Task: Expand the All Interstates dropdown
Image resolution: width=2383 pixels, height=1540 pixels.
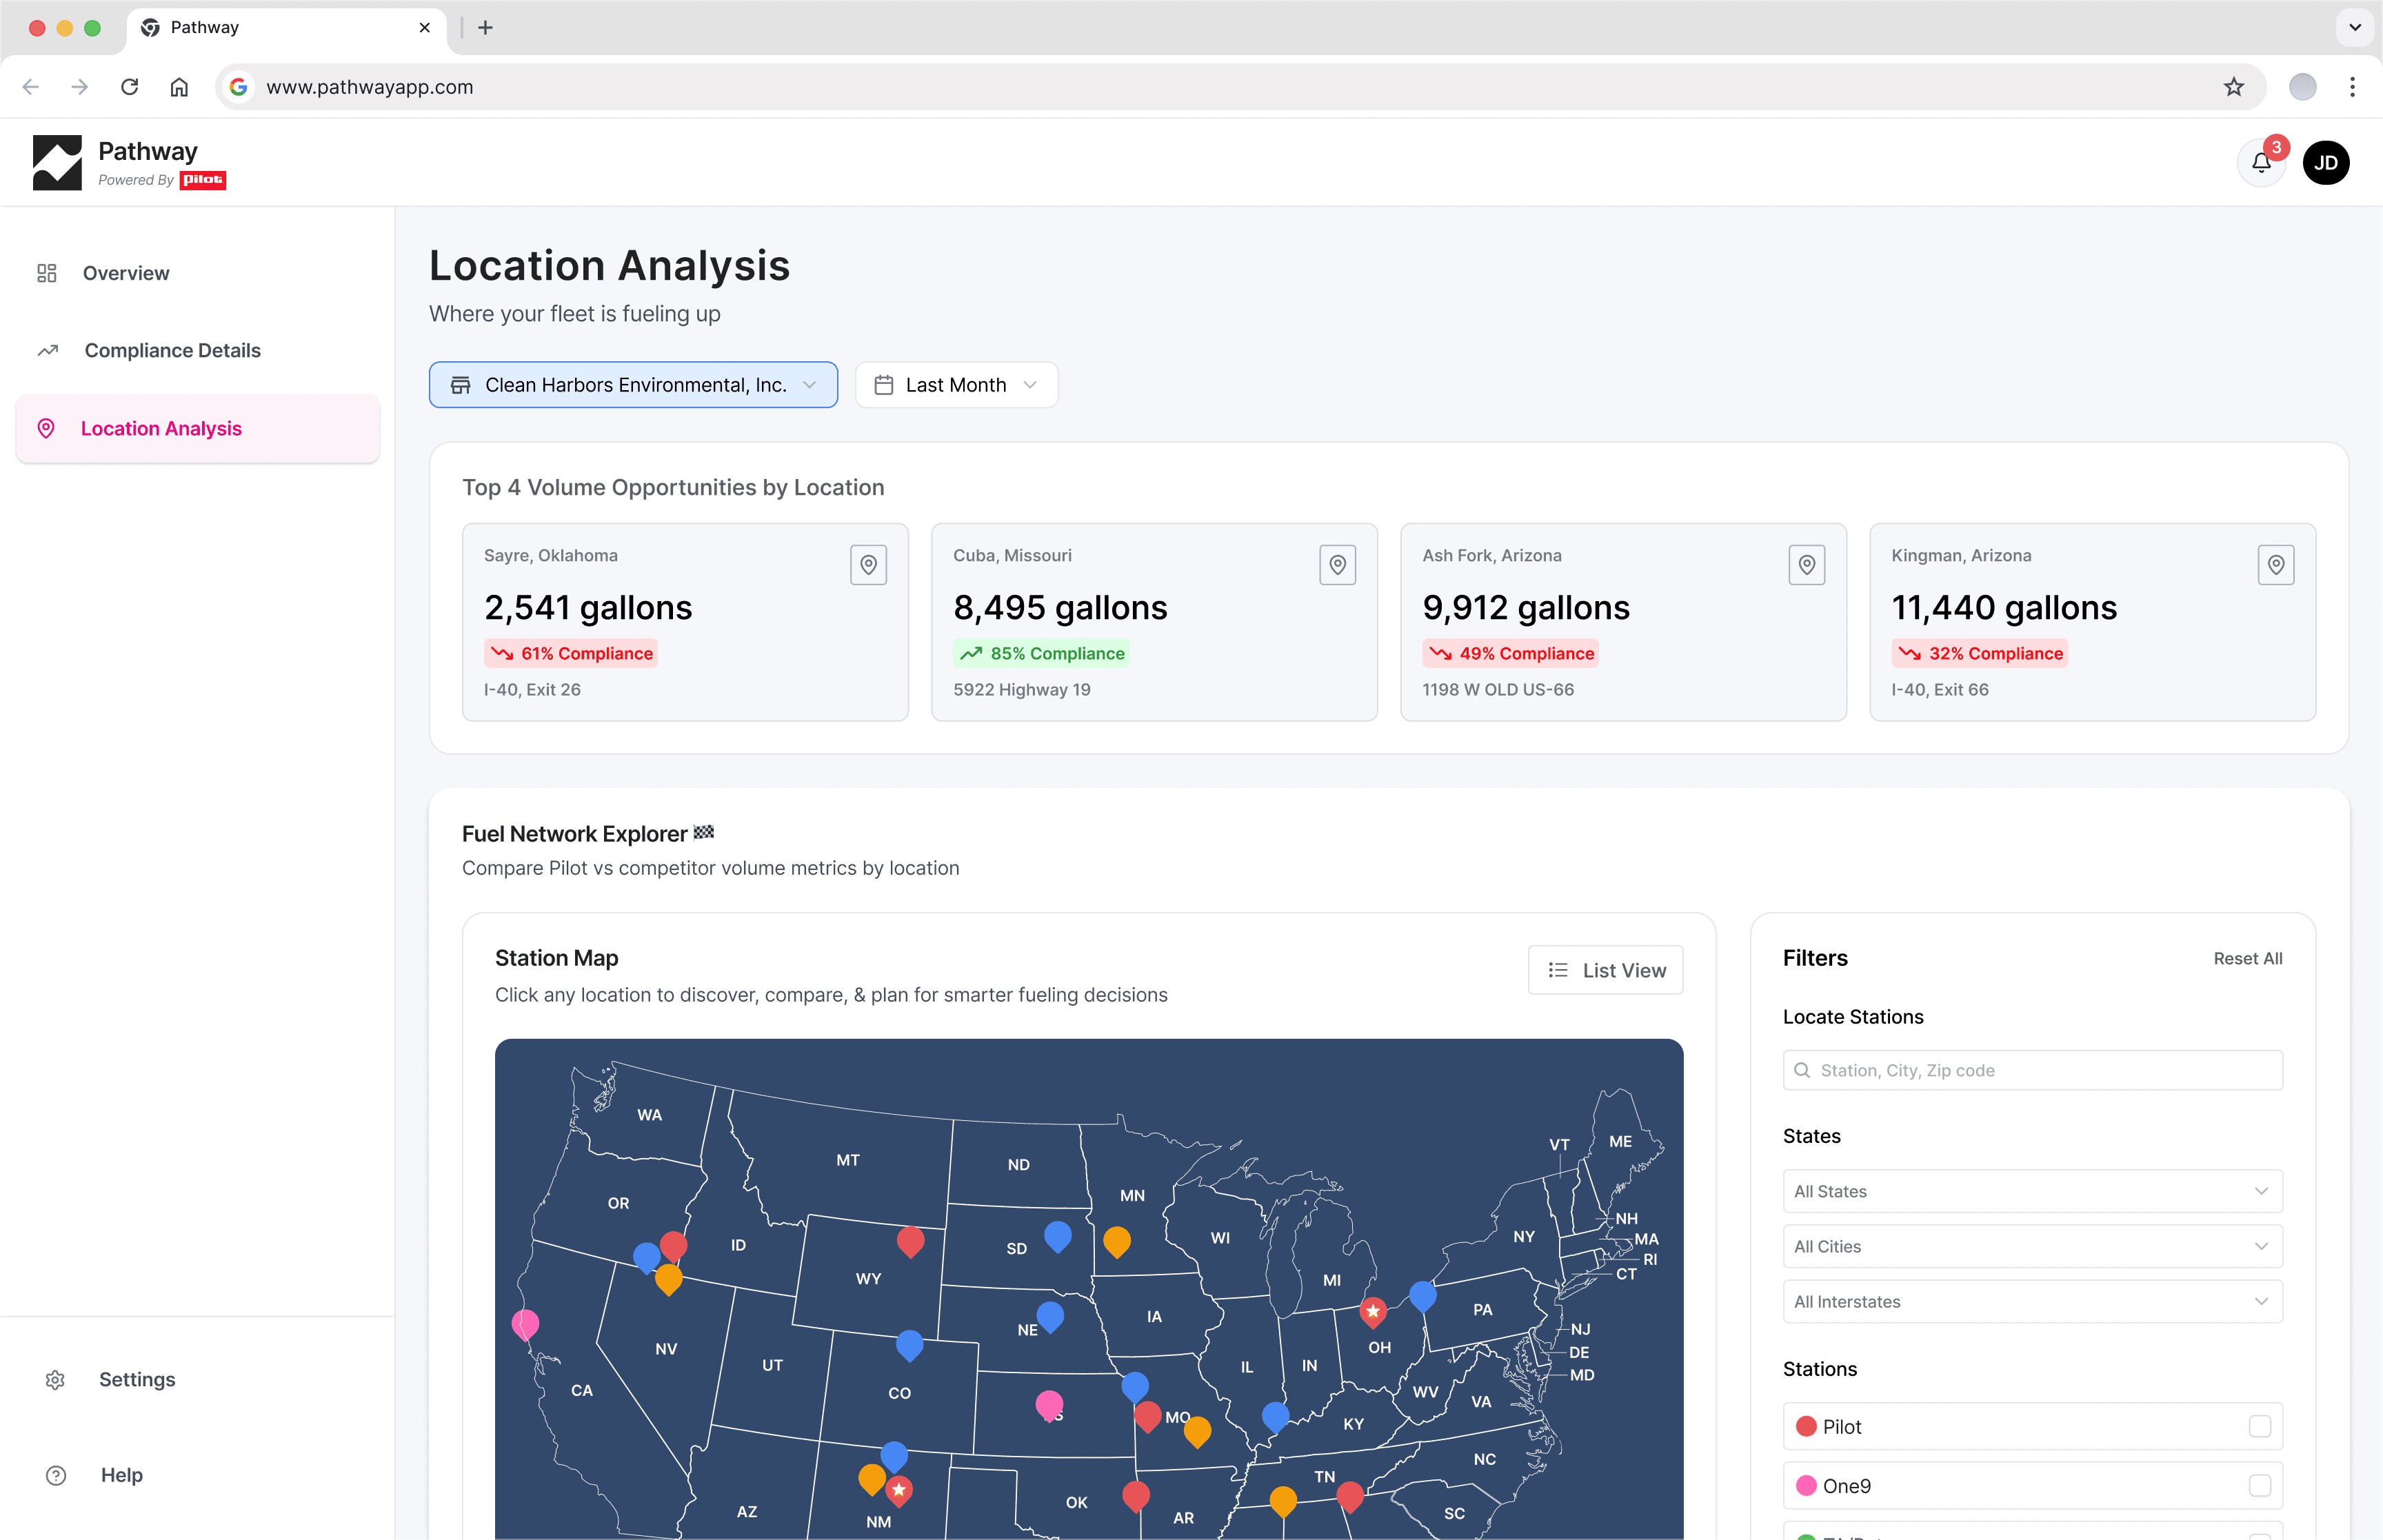Action: 2032,1301
